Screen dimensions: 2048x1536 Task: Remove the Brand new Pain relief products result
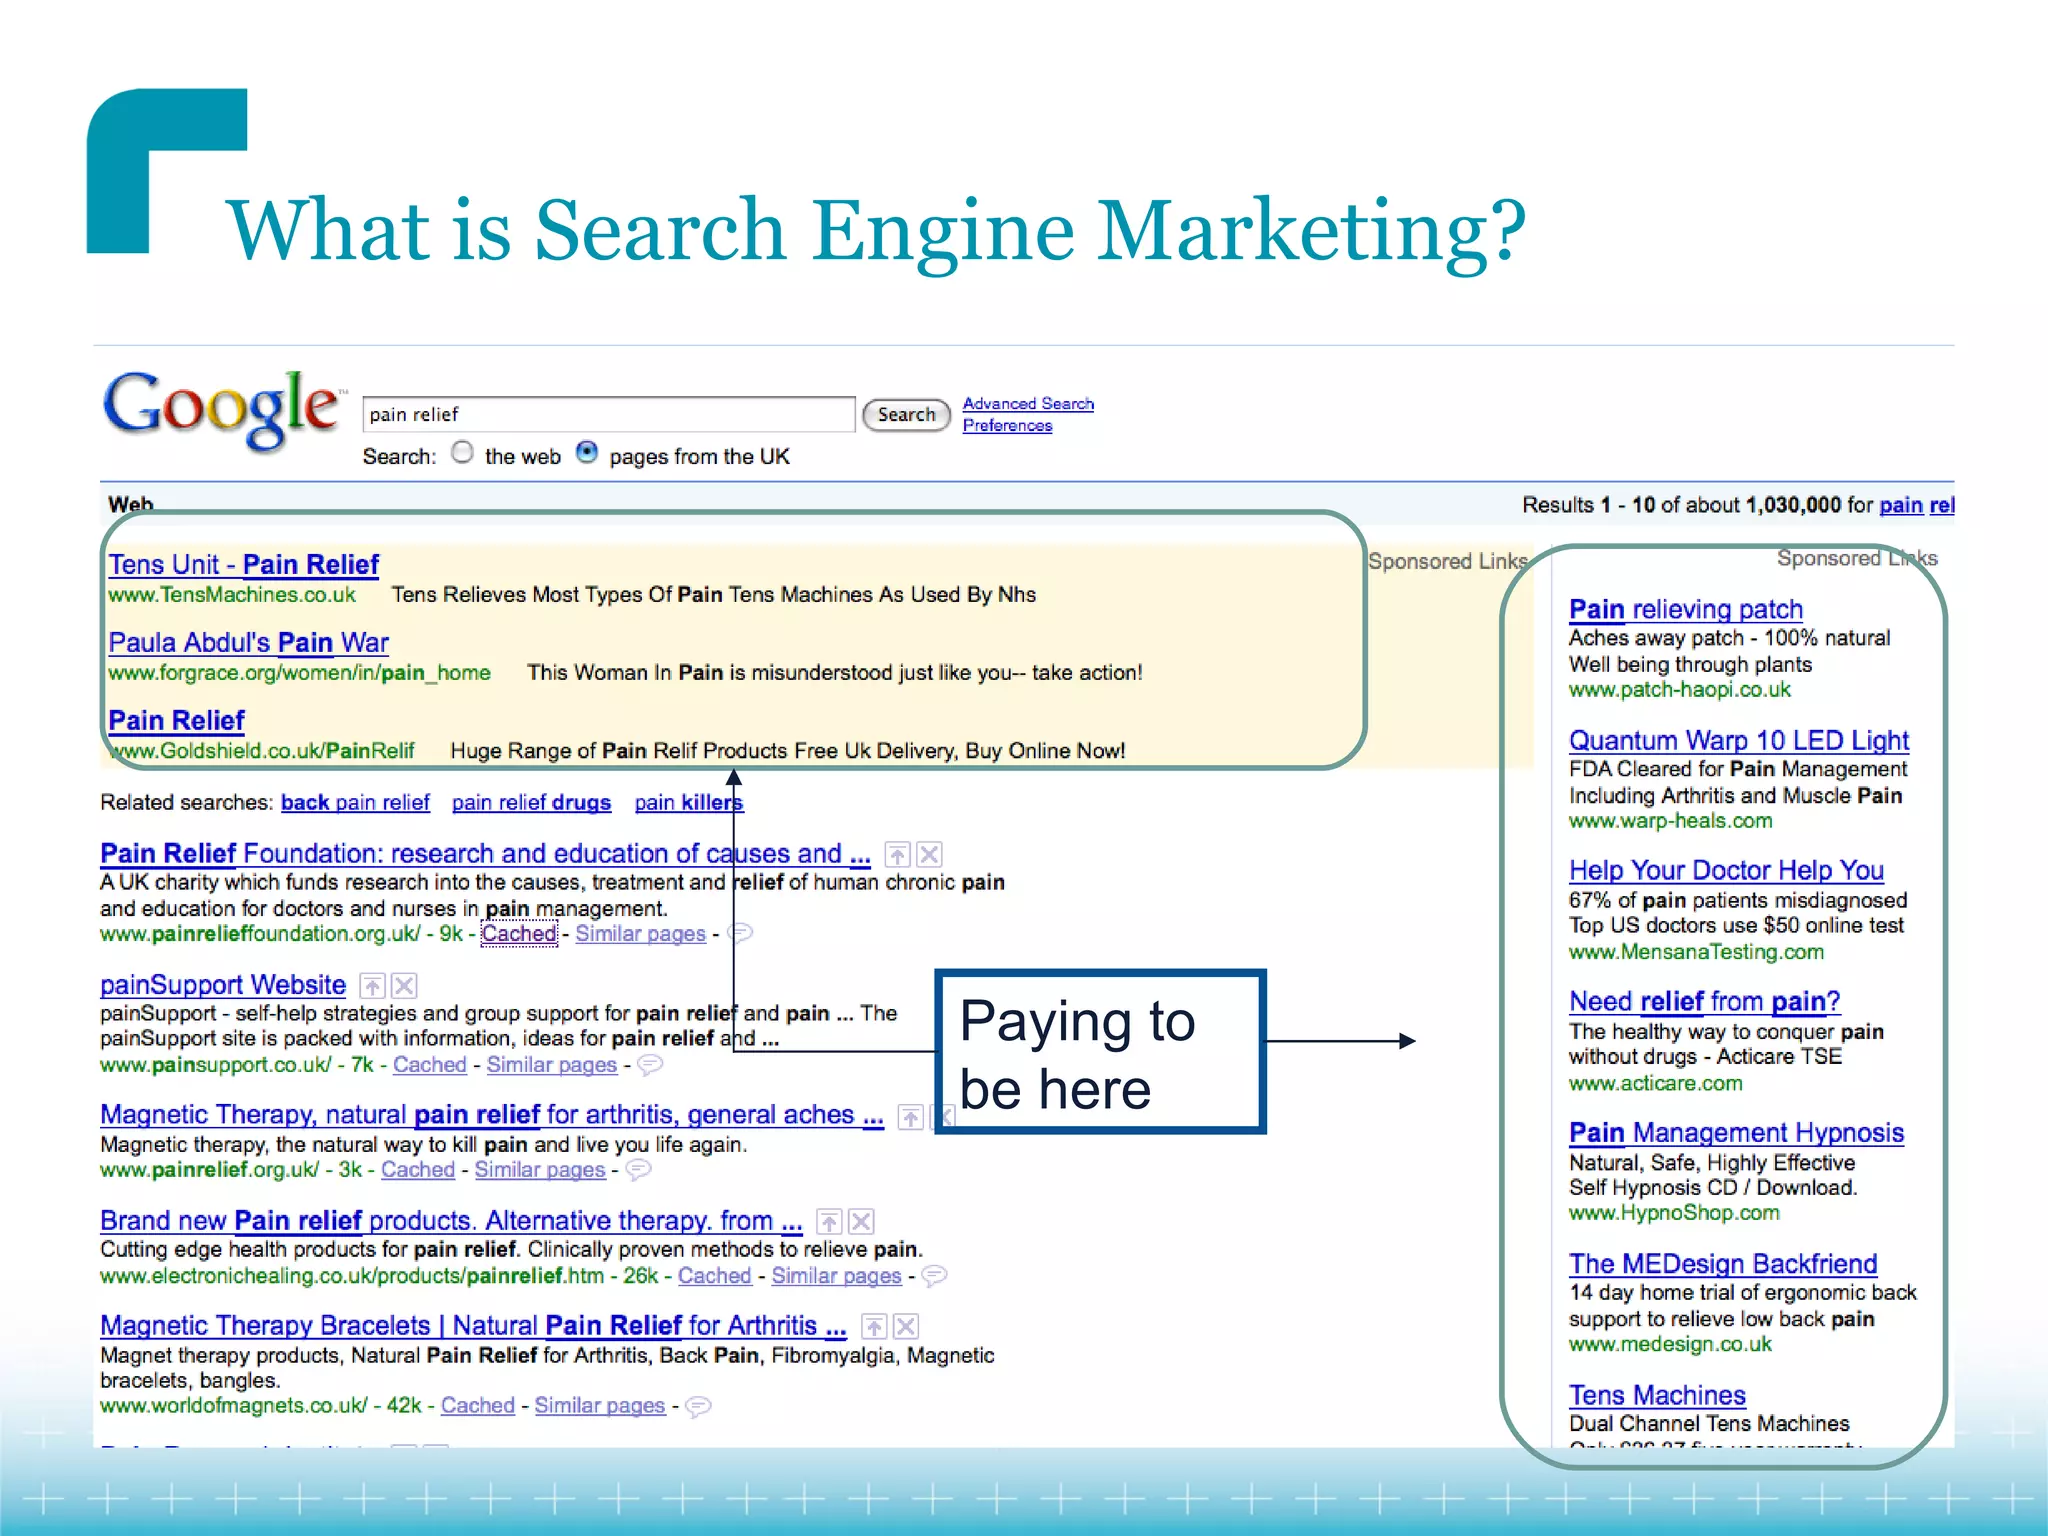click(x=862, y=1222)
